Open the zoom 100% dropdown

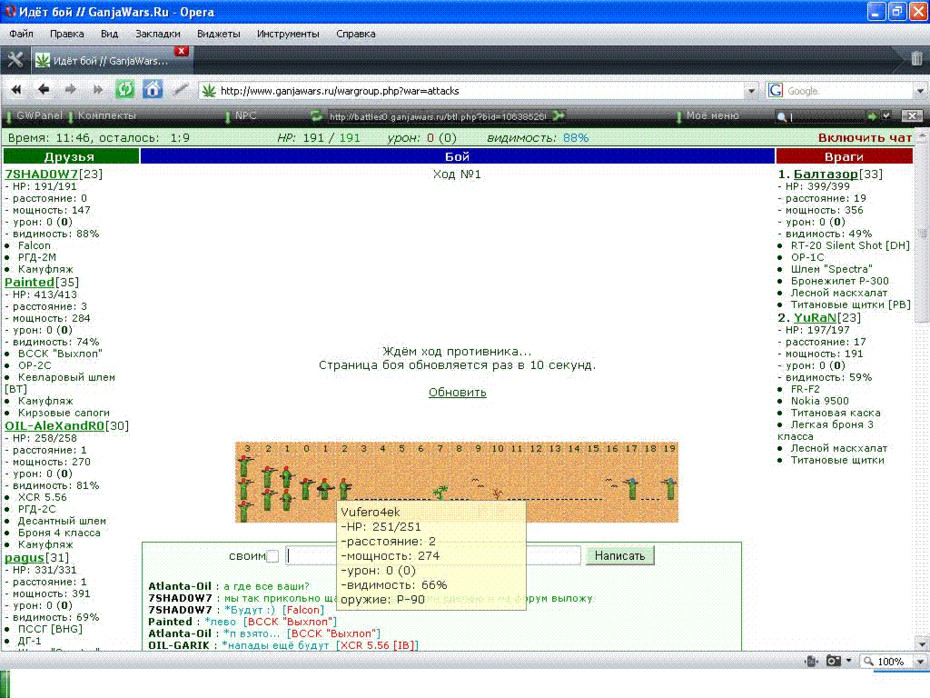click(920, 661)
